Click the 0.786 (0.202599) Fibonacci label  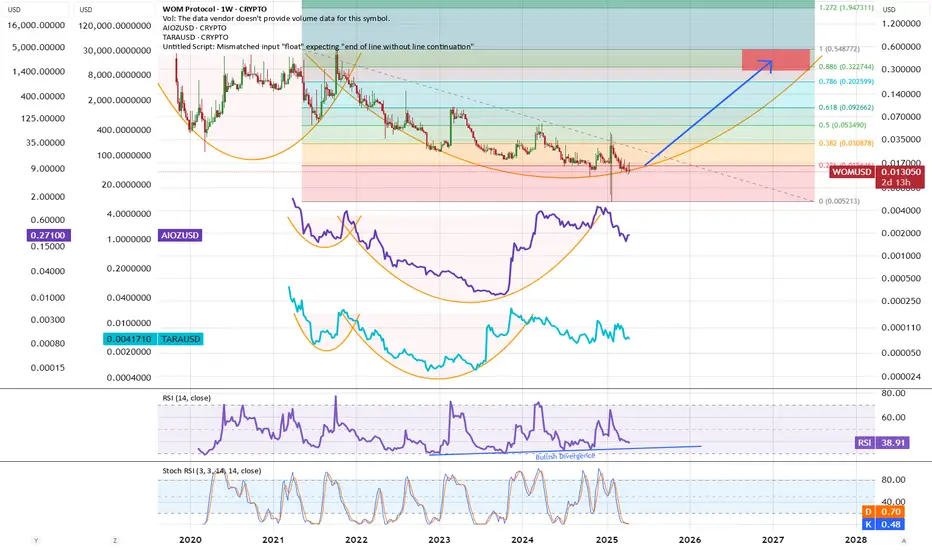(846, 81)
